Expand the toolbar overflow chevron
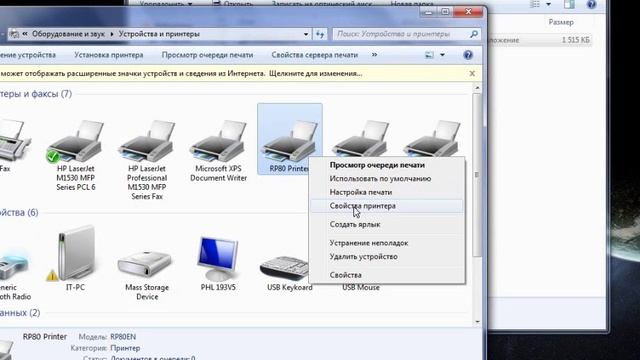The height and width of the screenshot is (360, 640). [x=374, y=55]
